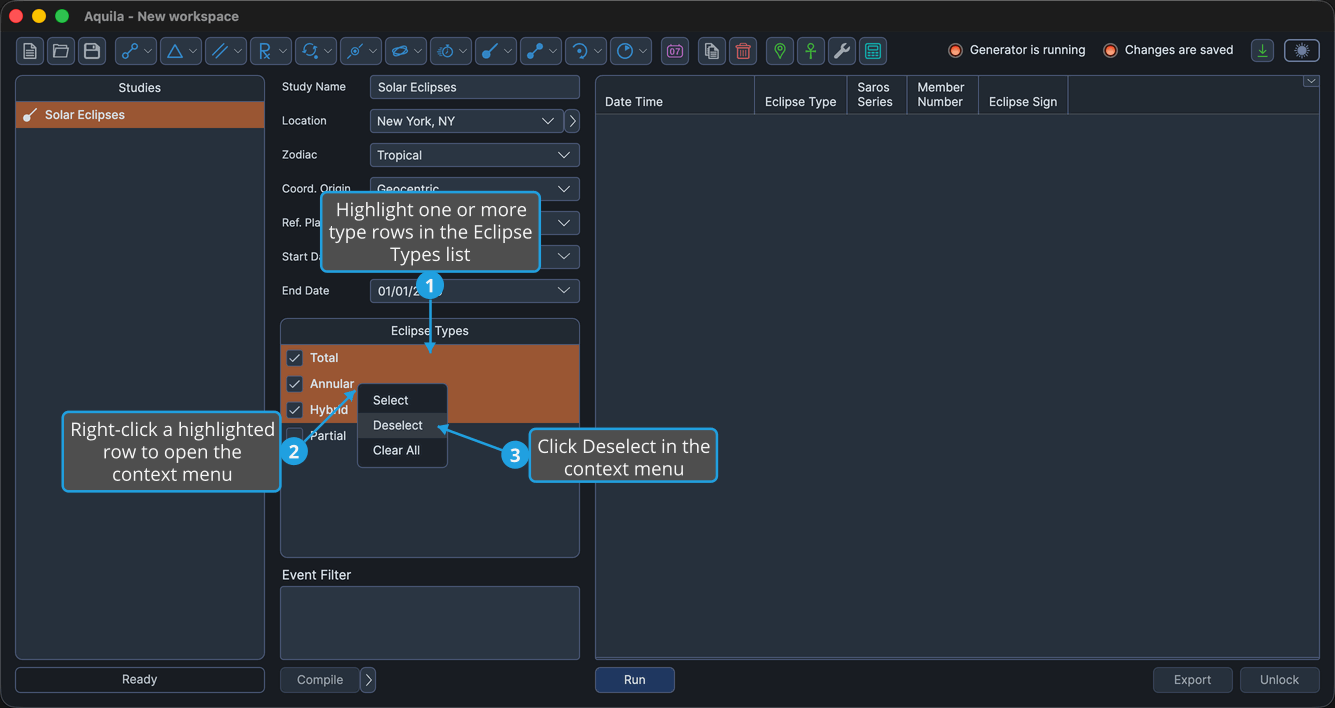The height and width of the screenshot is (708, 1335).
Task: Click the arrow button beside Compile
Action: [368, 680]
